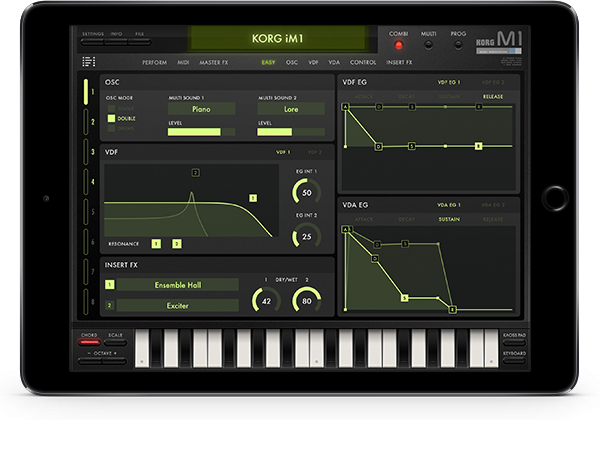Toggle Resonance 2 button

tap(176, 244)
